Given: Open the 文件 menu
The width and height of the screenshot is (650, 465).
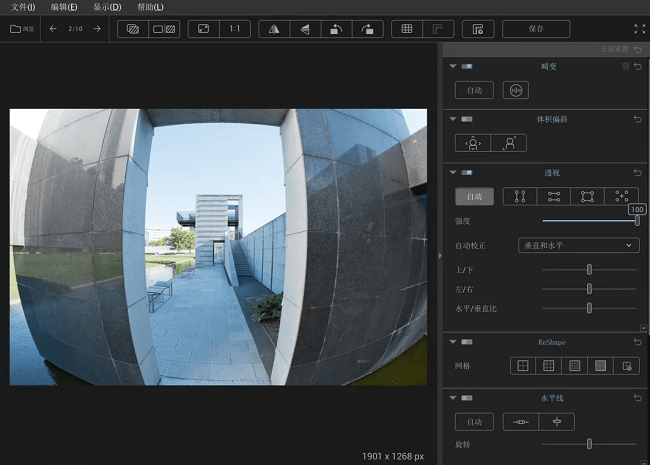Looking at the screenshot, I should (x=23, y=7).
